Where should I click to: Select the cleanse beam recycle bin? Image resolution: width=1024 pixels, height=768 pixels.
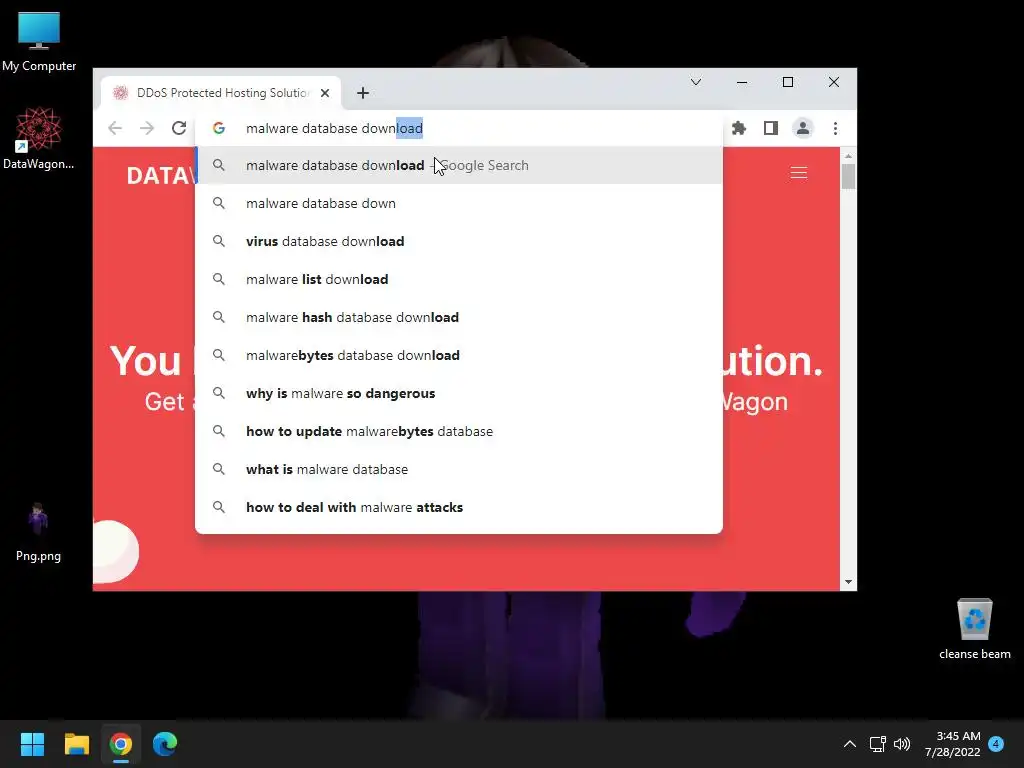[974, 629]
